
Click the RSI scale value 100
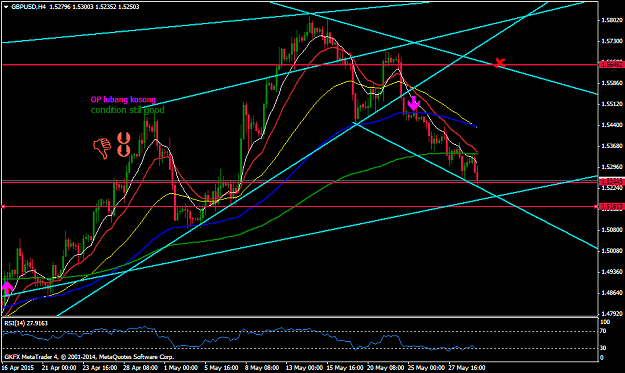click(x=605, y=322)
